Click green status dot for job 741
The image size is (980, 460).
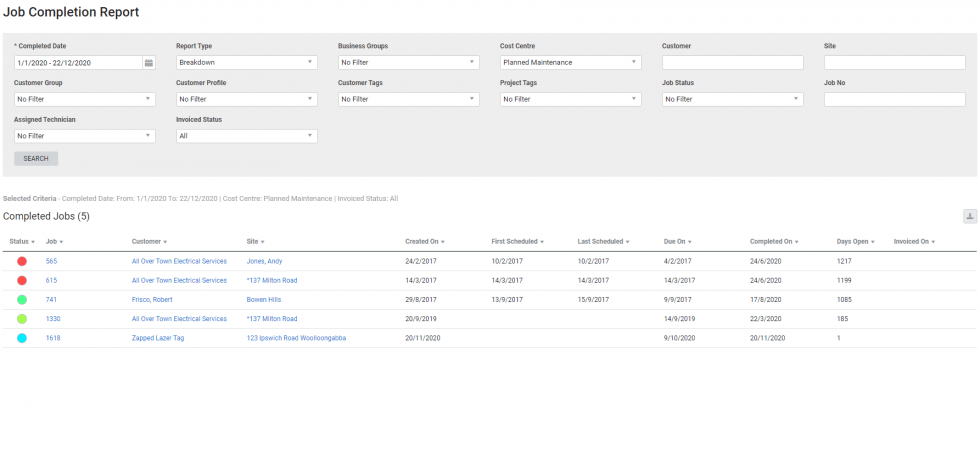pos(22,299)
